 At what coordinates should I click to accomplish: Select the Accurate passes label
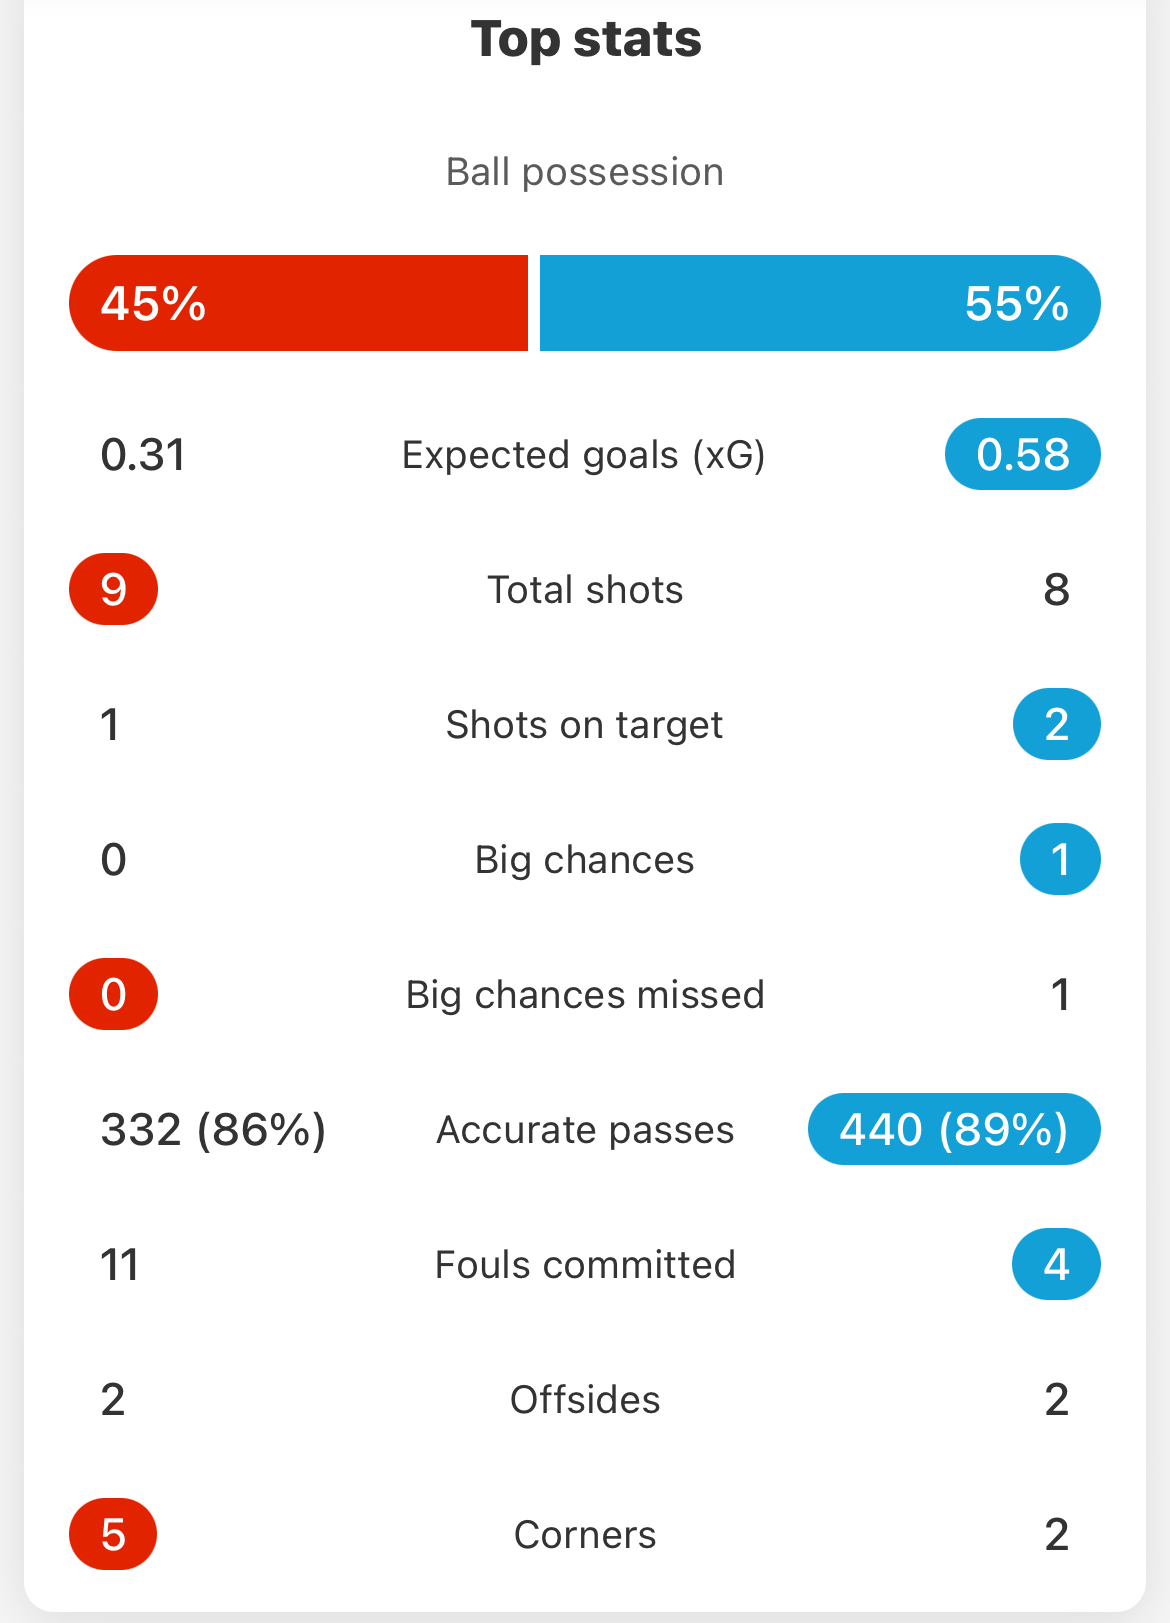(585, 1130)
